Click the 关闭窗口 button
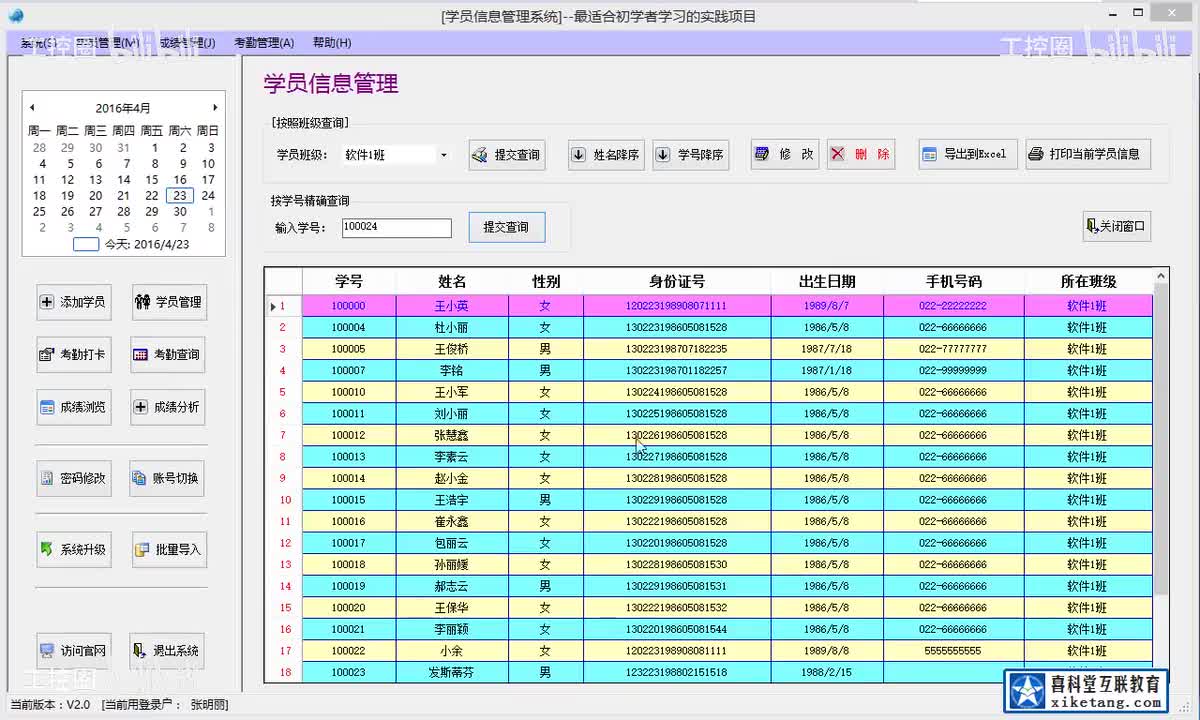Image resolution: width=1200 pixels, height=720 pixels. 1117,227
